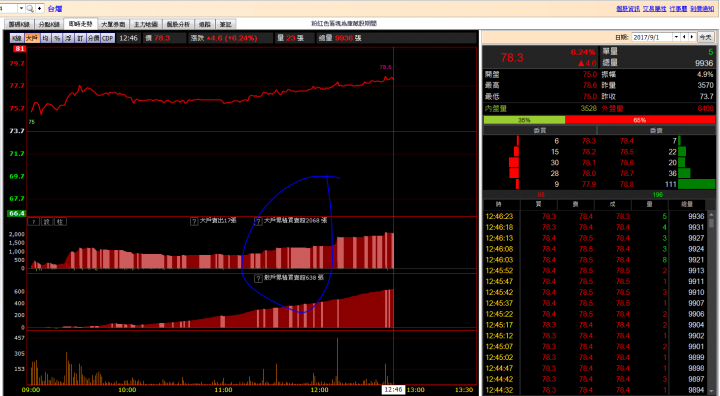720x396 pixels.
Task: Click the 外盤量 label
Action: point(612,108)
